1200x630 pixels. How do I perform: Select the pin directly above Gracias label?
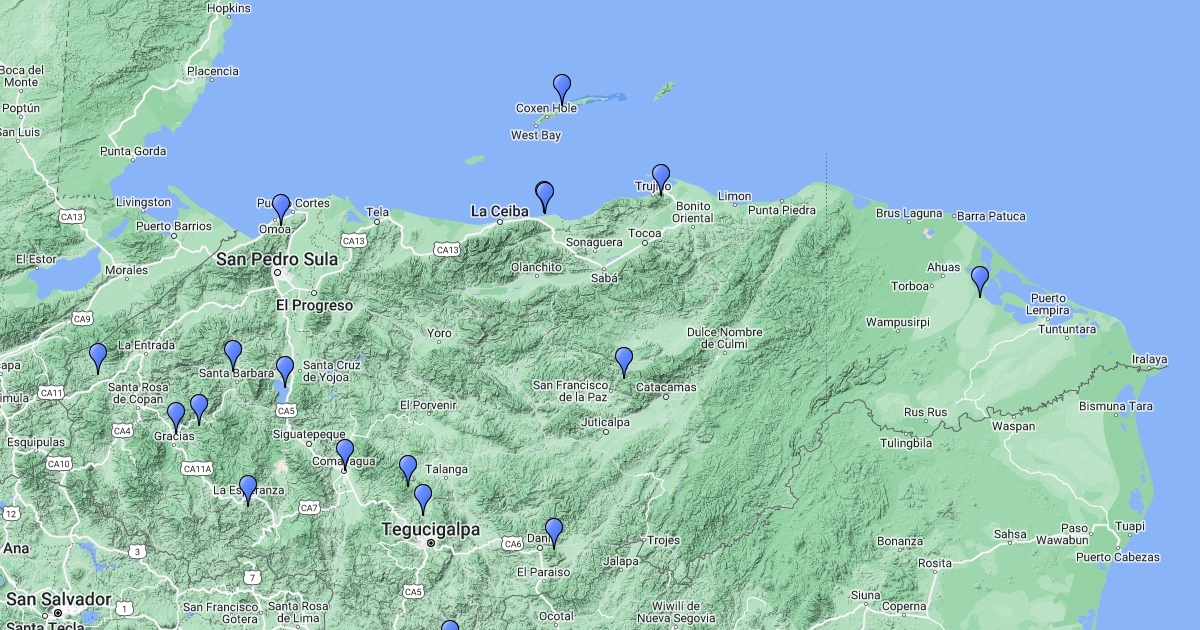pyautogui.click(x=176, y=416)
